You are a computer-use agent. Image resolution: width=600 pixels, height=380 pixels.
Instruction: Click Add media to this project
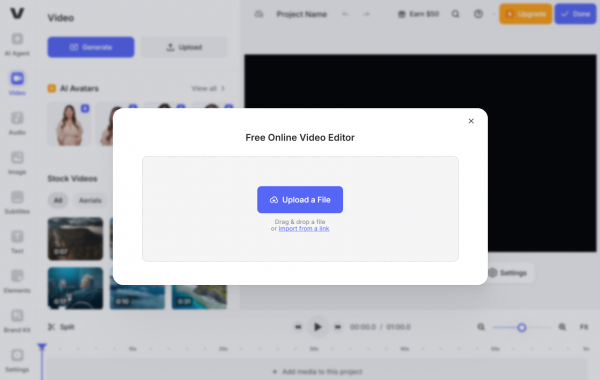coord(317,372)
